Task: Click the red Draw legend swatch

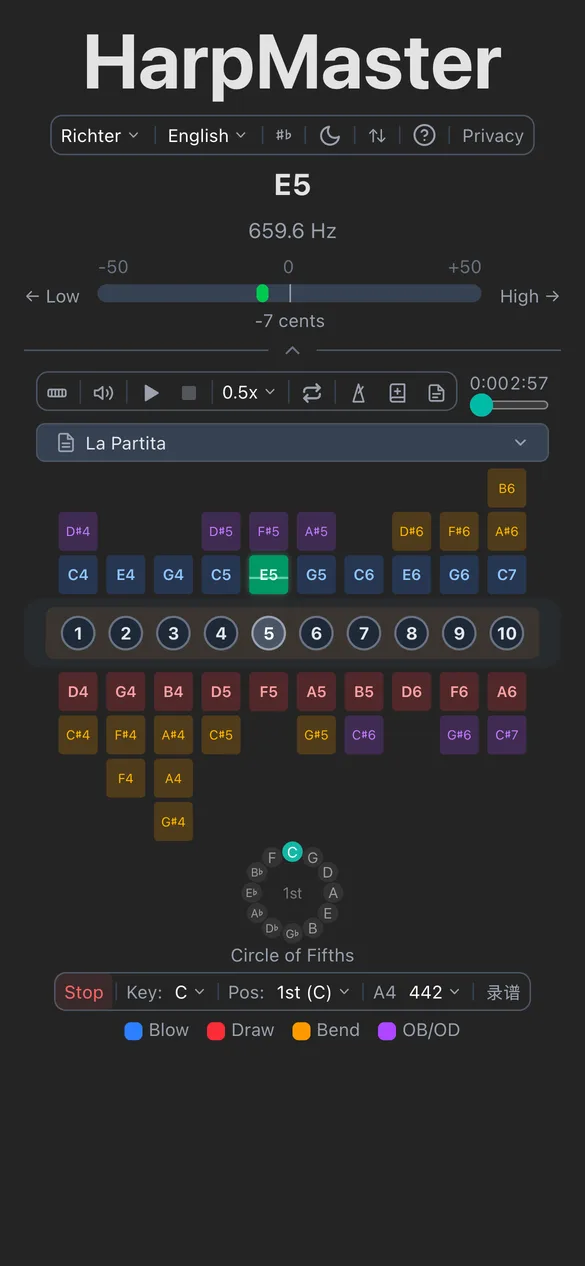Action: click(215, 1031)
